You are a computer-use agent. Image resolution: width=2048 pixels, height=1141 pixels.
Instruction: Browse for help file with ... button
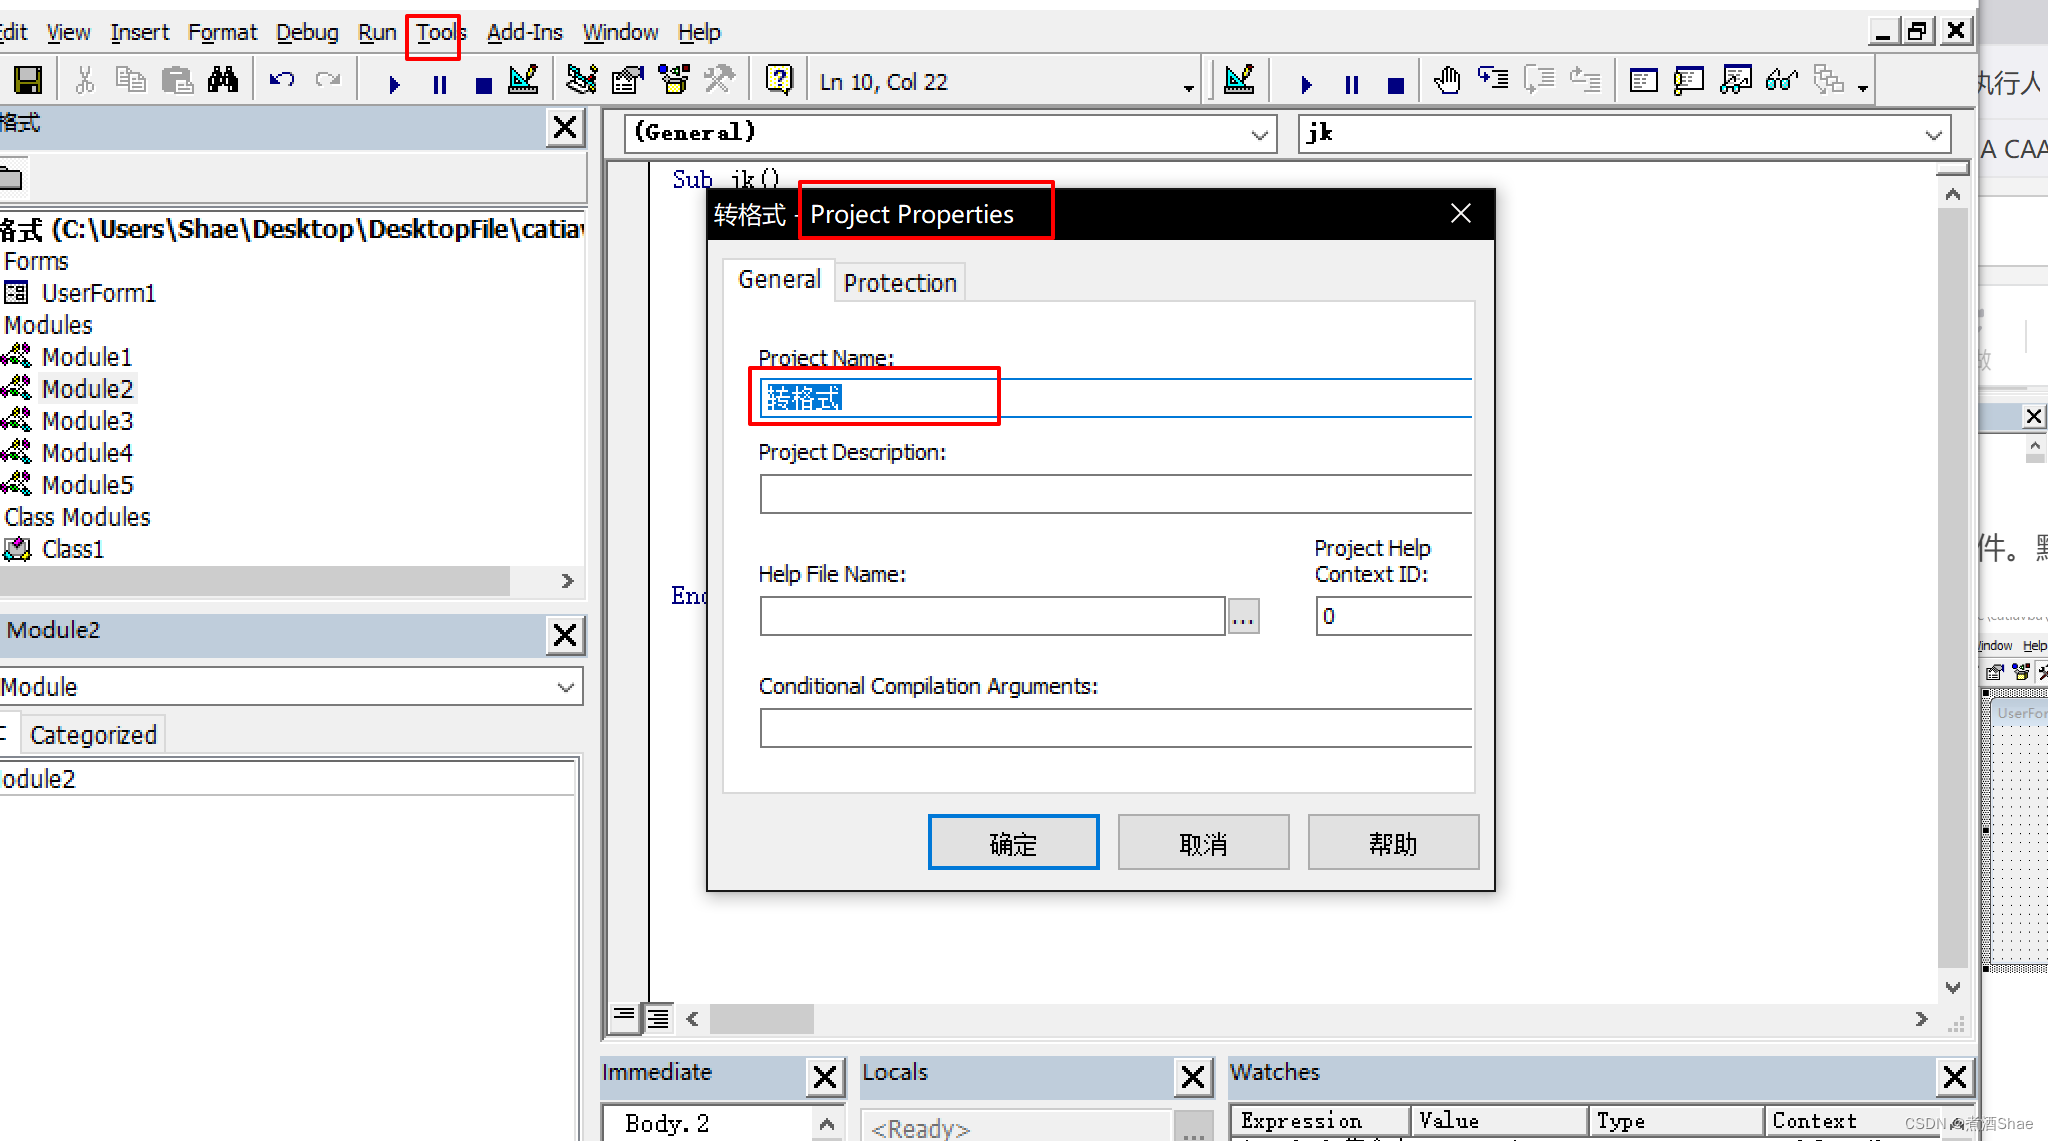[1243, 616]
